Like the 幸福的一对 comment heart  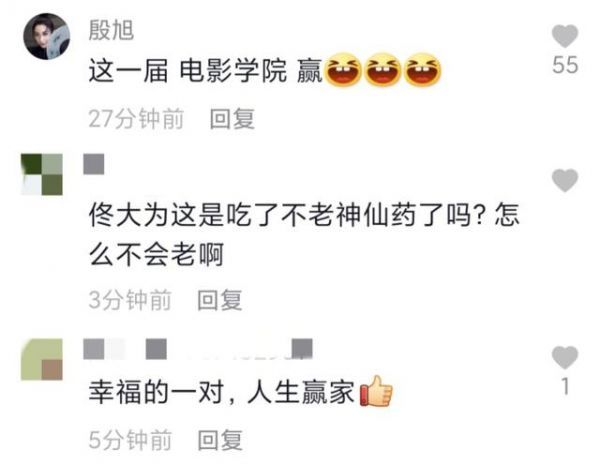click(x=565, y=357)
